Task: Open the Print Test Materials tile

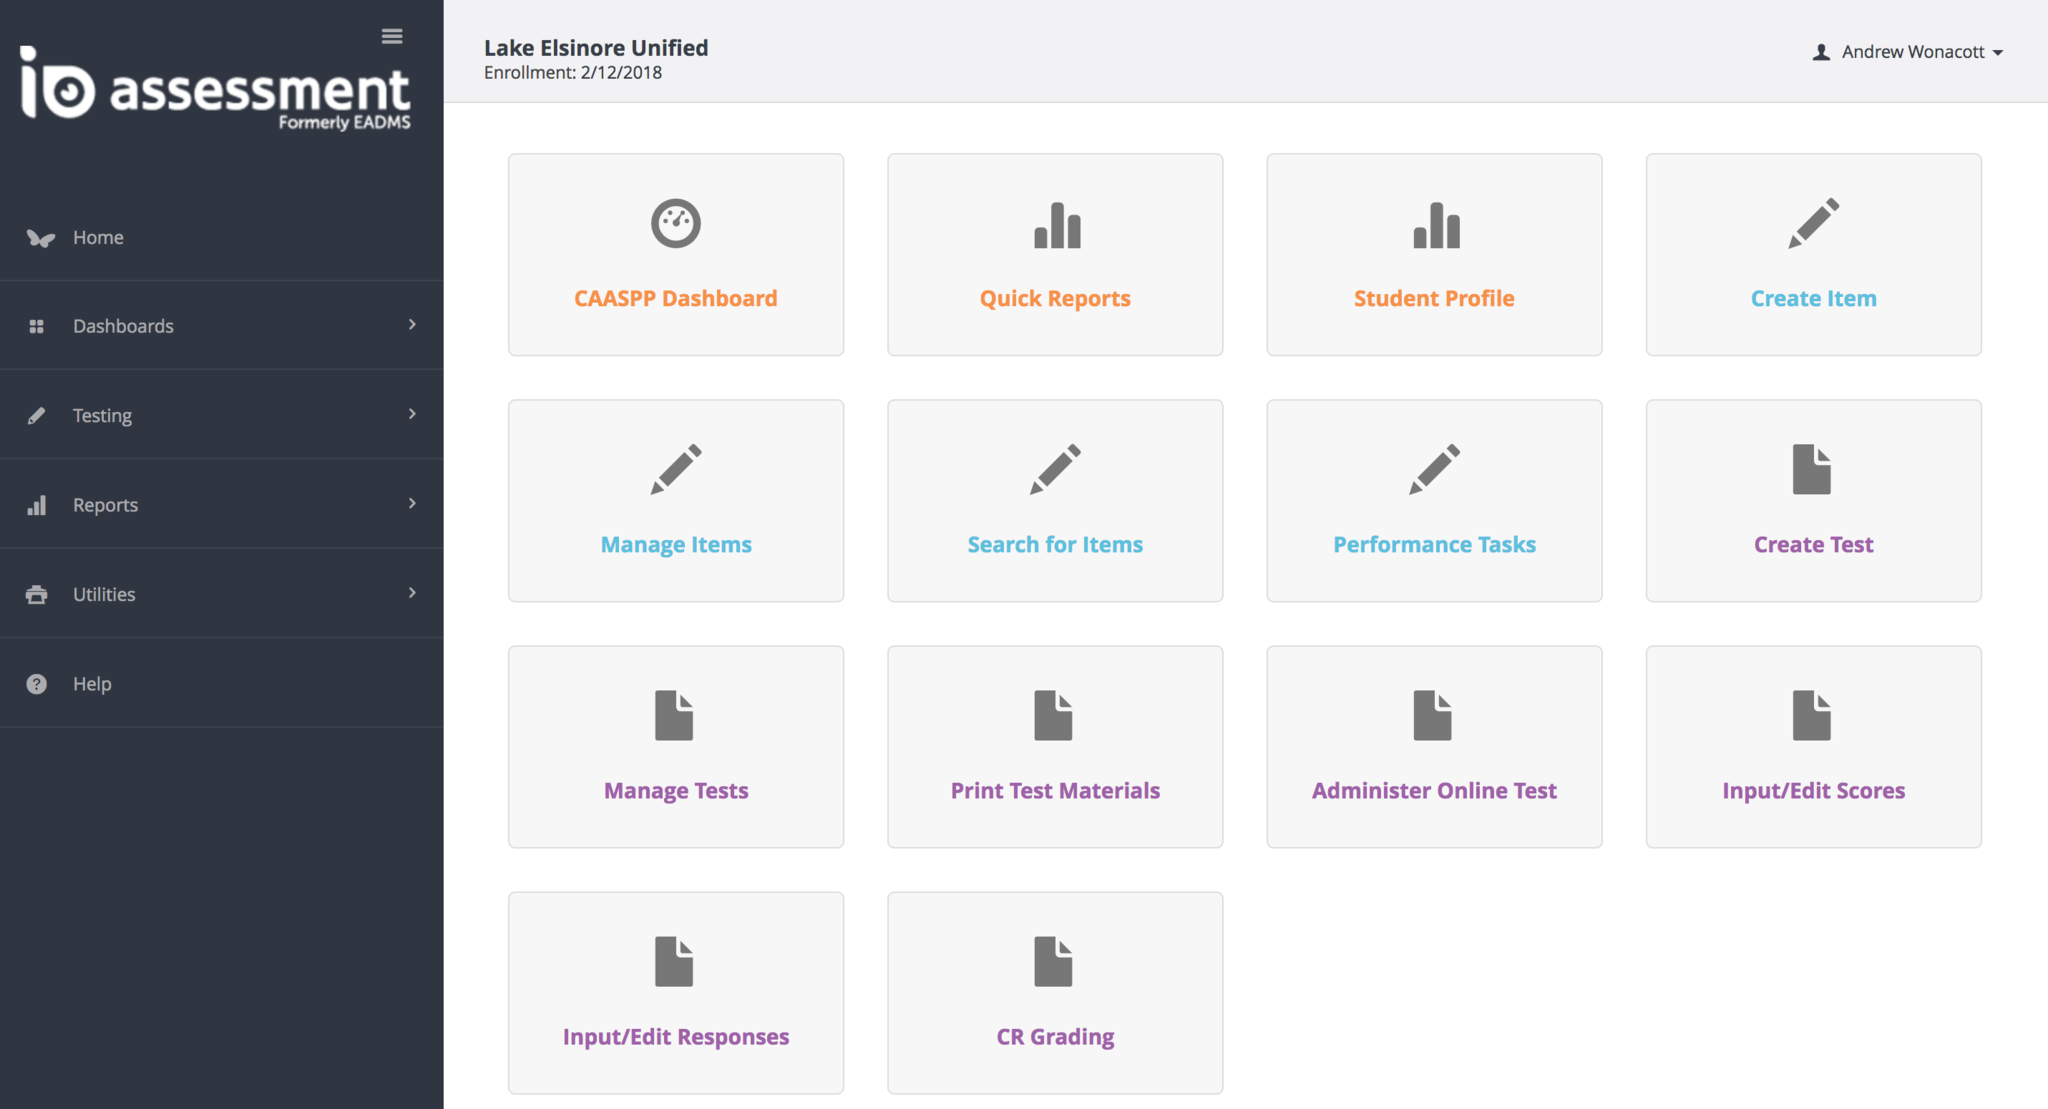Action: point(1055,747)
